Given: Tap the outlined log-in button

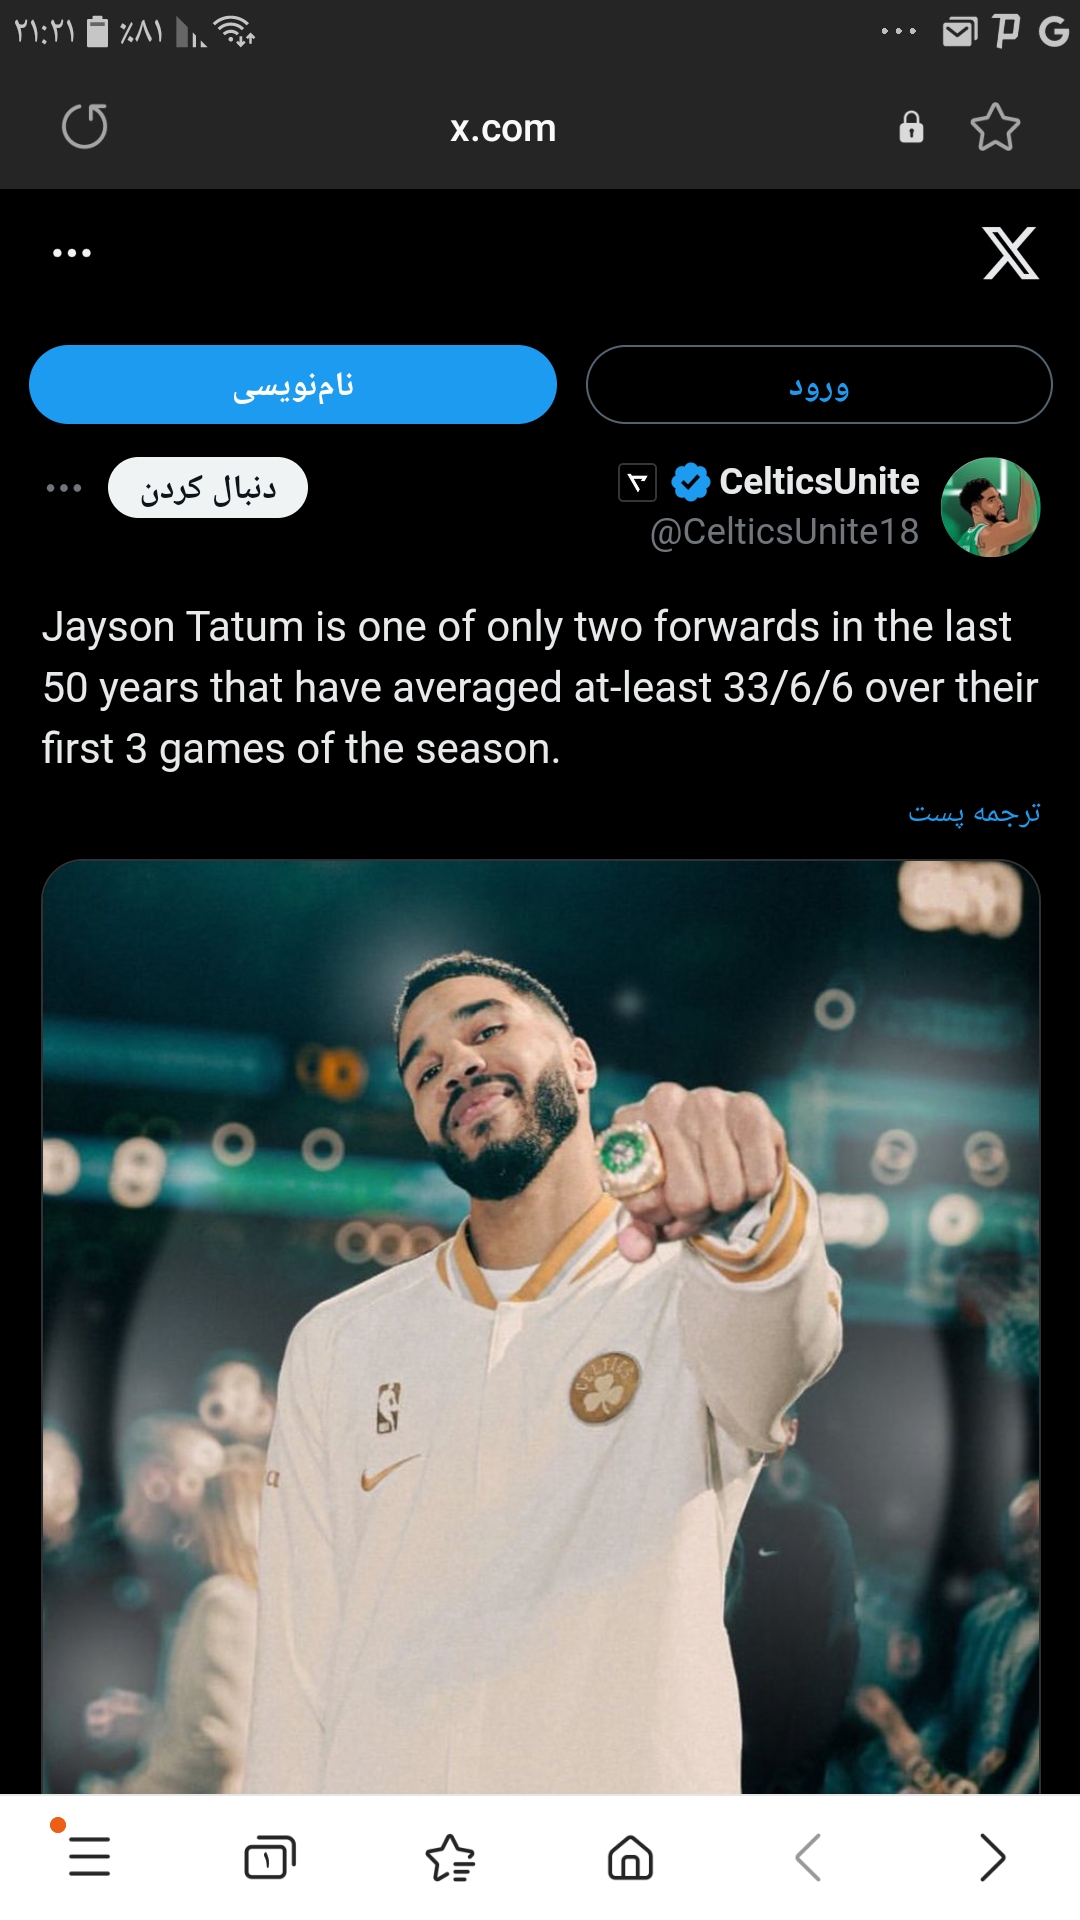Looking at the screenshot, I should point(819,385).
